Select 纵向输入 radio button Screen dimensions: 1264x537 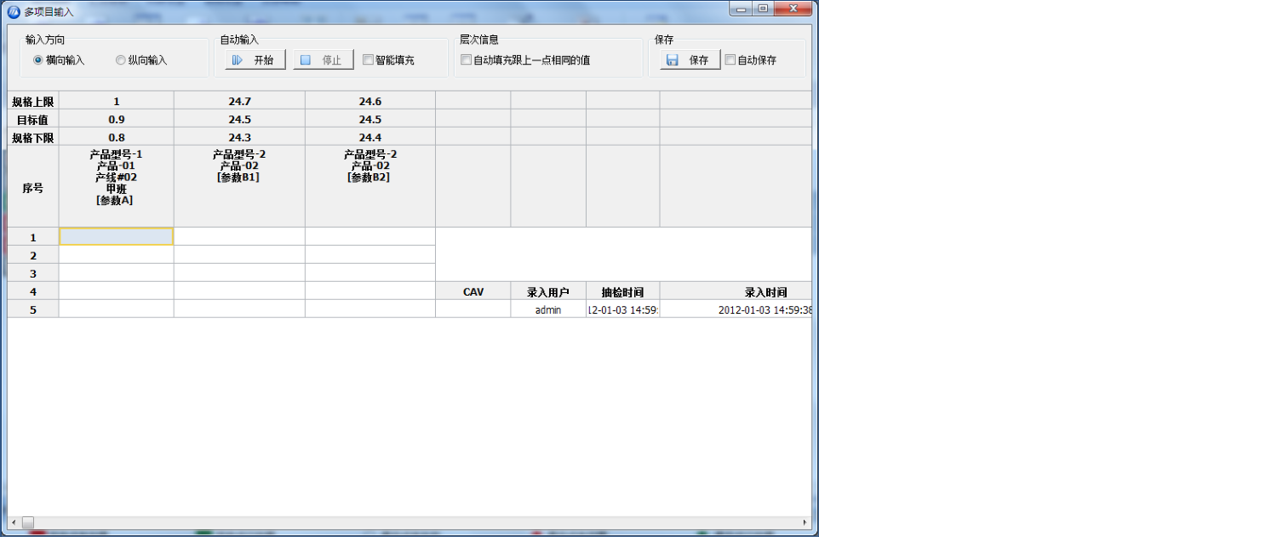point(121,60)
